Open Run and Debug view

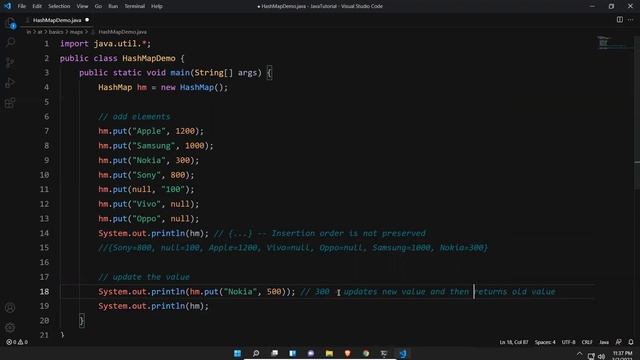point(10,82)
